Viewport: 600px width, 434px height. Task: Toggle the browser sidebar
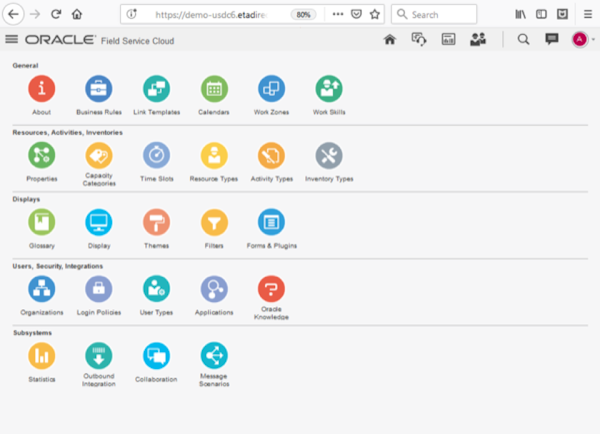pyautogui.click(x=541, y=15)
